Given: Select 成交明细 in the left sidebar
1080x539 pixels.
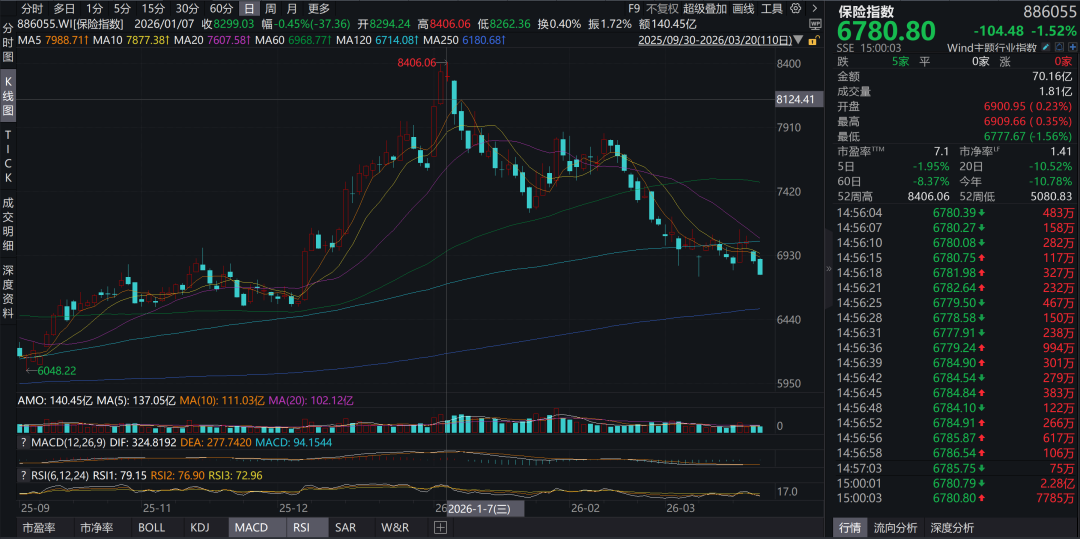Looking at the screenshot, I should (8, 222).
